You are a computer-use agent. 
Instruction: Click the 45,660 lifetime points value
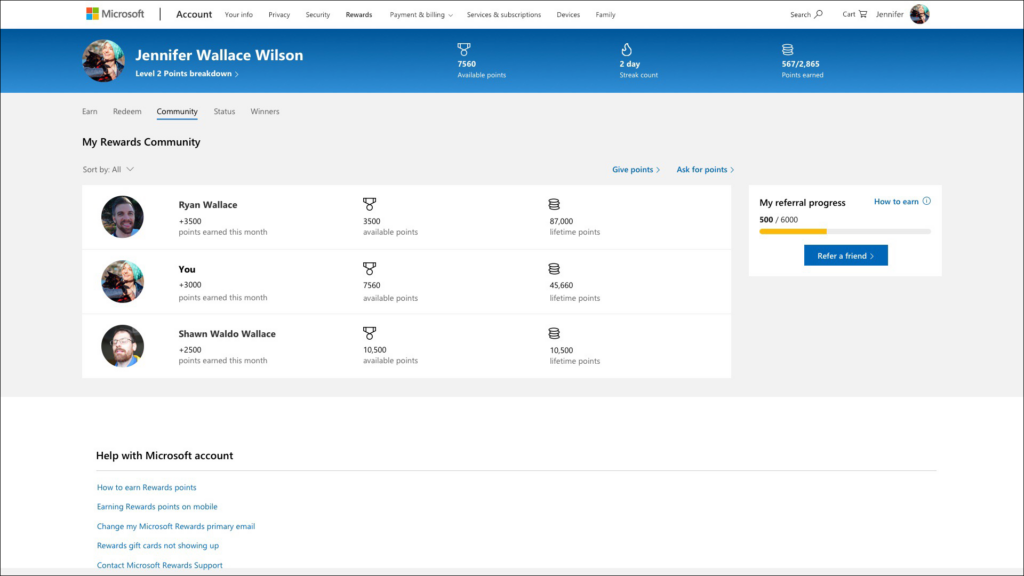pyautogui.click(x=561, y=285)
